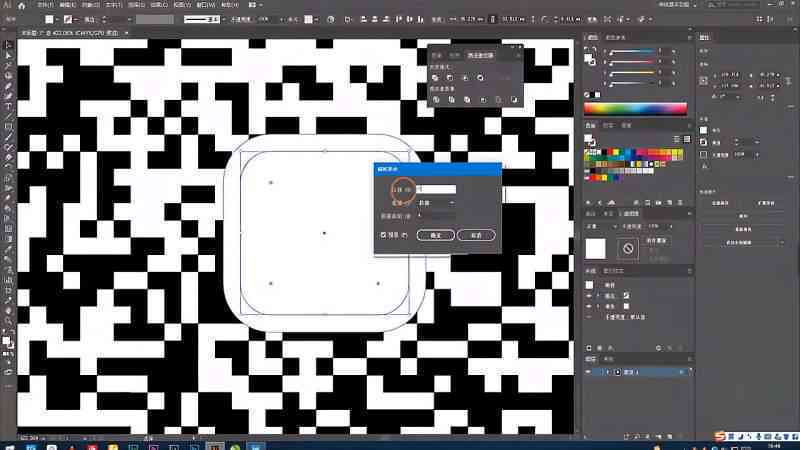Click the Minus Back pathfinder icon
Image resolution: width=800 pixels, height=450 pixels.
pos(514,99)
